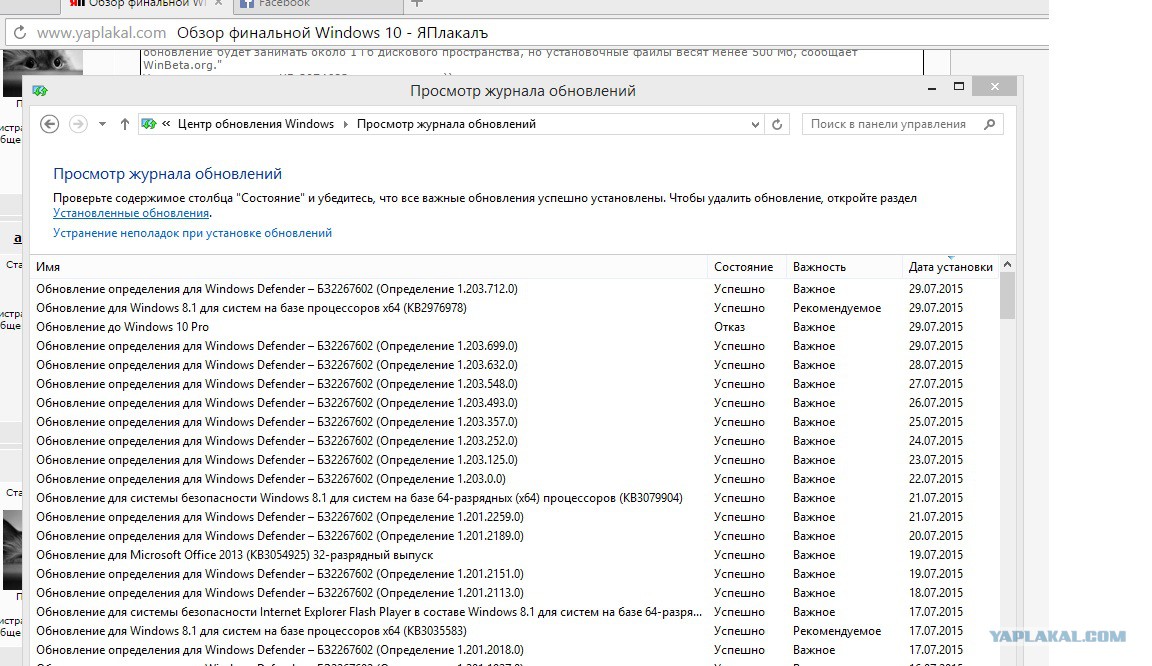Click the vertical scrollbar thumb of the update list

(1007, 295)
